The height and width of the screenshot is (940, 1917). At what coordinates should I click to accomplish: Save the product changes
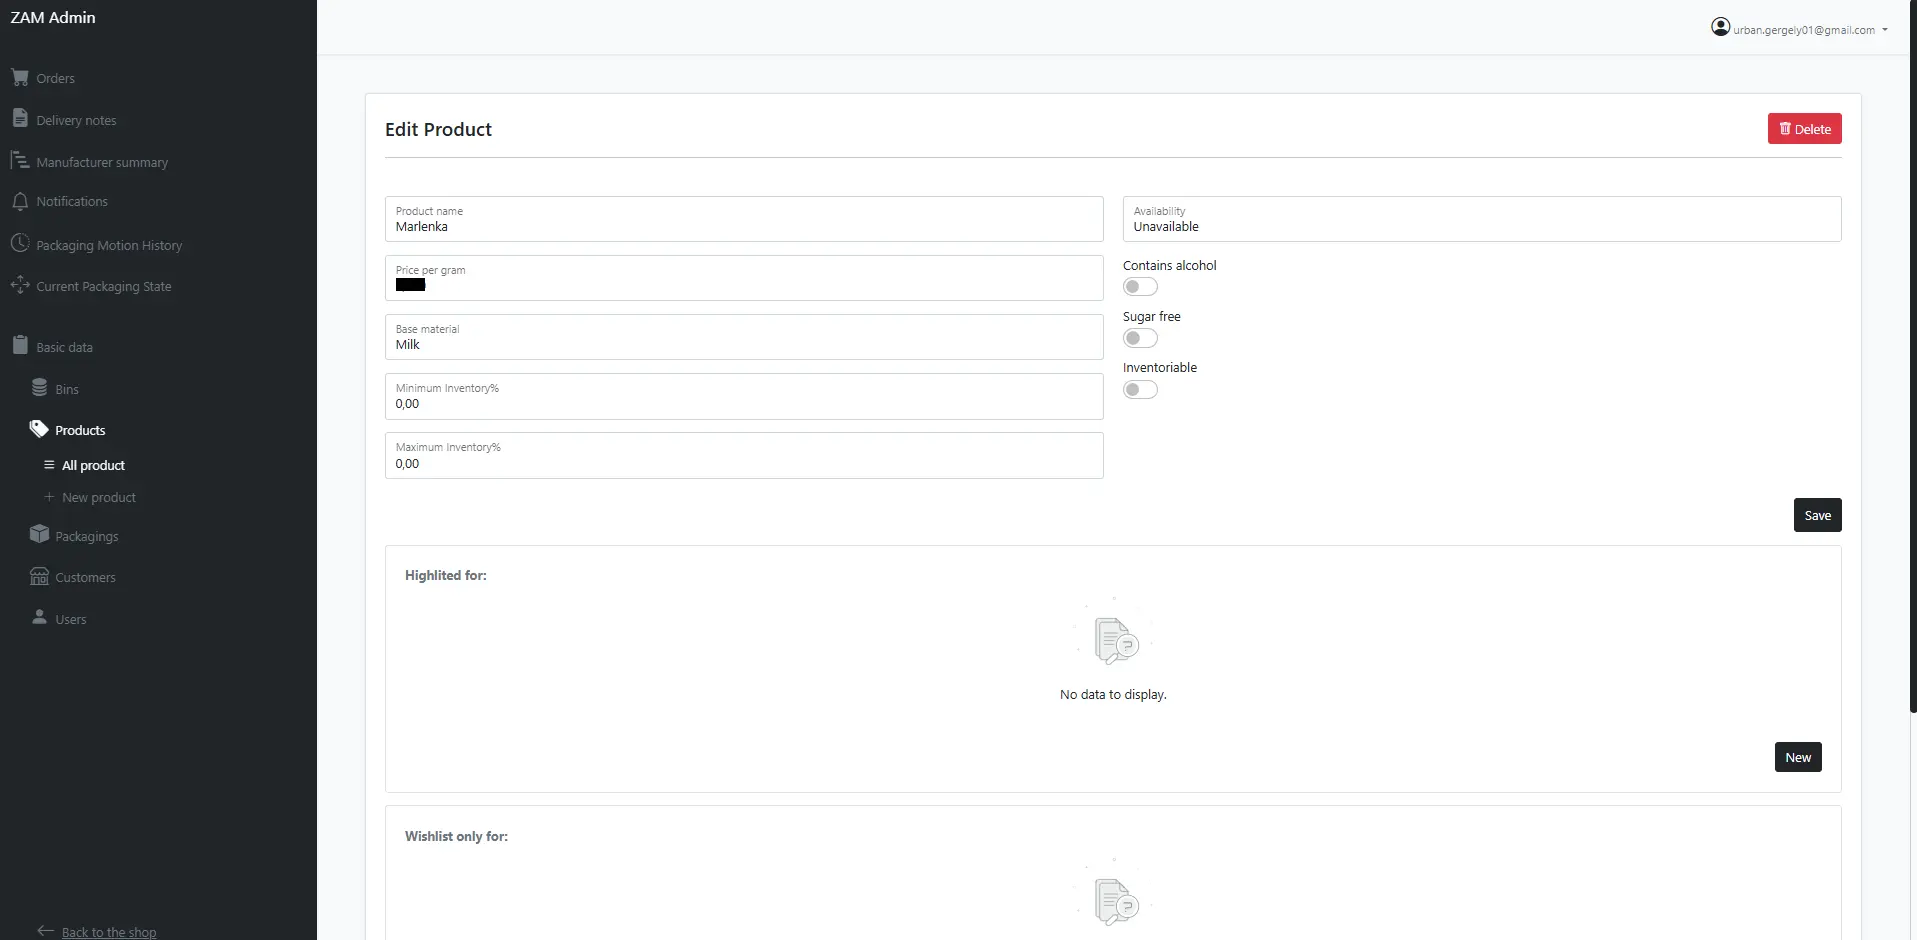1817,515
